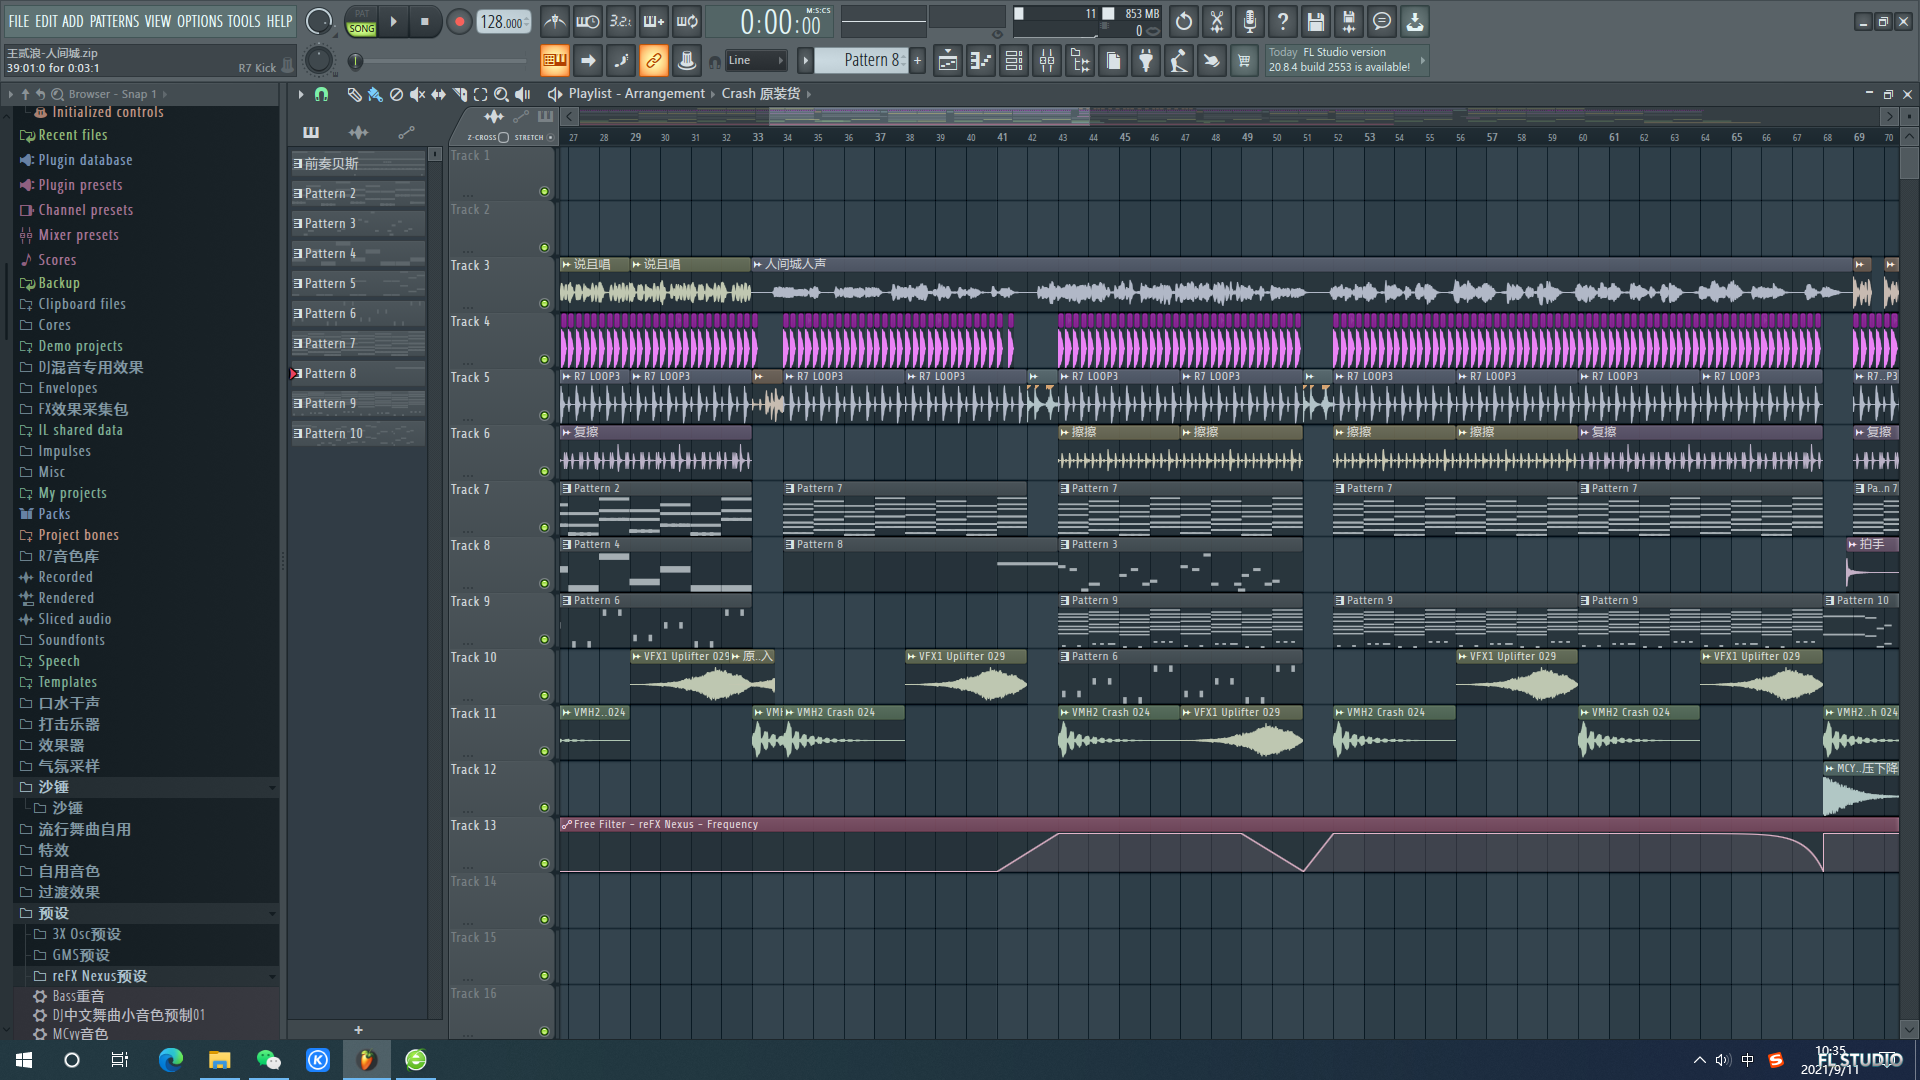The height and width of the screenshot is (1080, 1920).
Task: Open the piano roll view icon
Action: 981,61
